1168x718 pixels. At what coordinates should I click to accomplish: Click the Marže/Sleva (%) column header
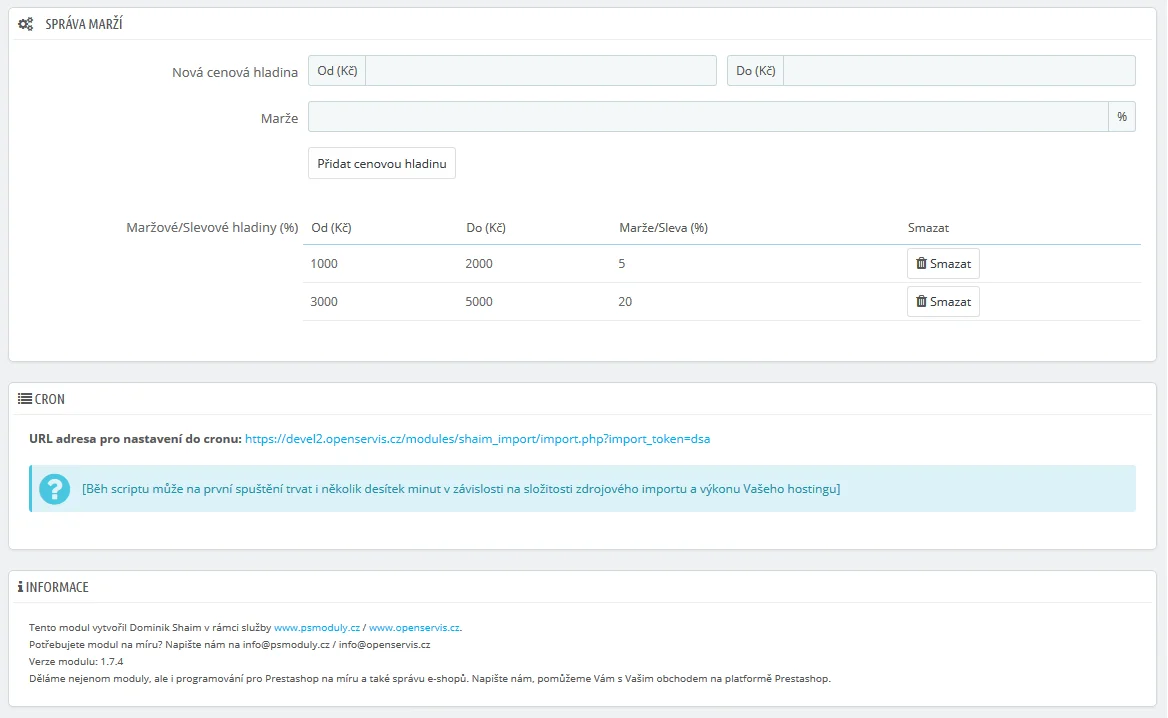point(663,228)
